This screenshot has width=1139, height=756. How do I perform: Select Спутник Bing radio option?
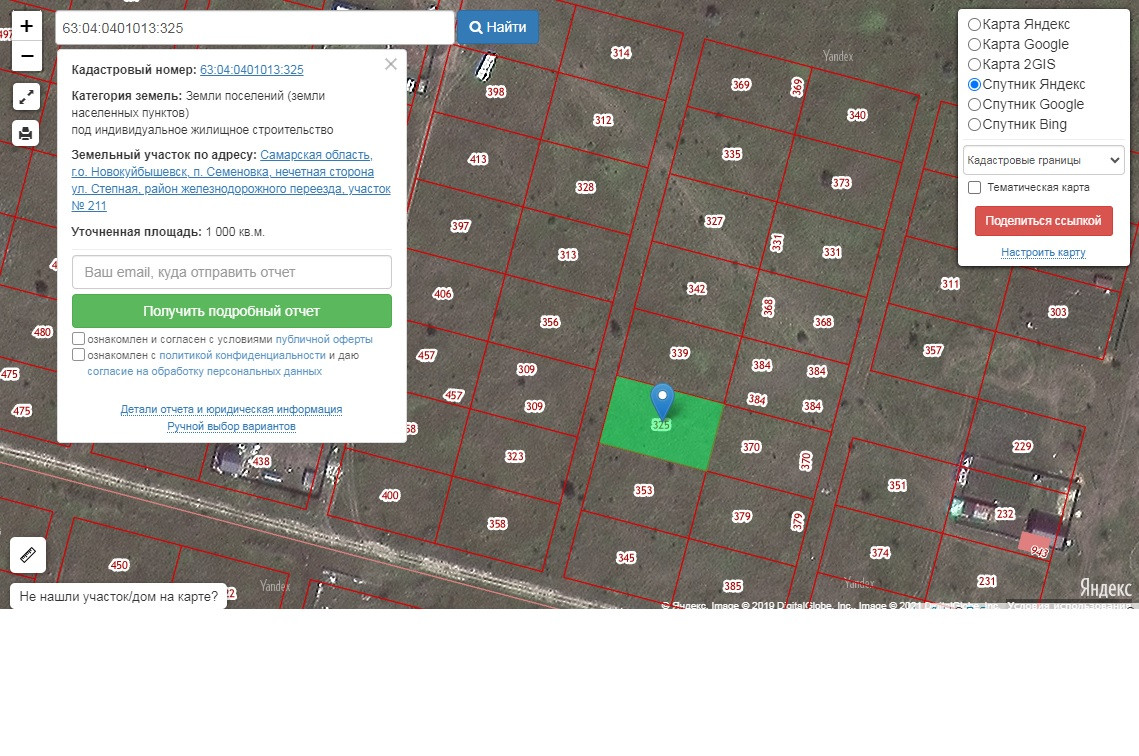pos(975,124)
